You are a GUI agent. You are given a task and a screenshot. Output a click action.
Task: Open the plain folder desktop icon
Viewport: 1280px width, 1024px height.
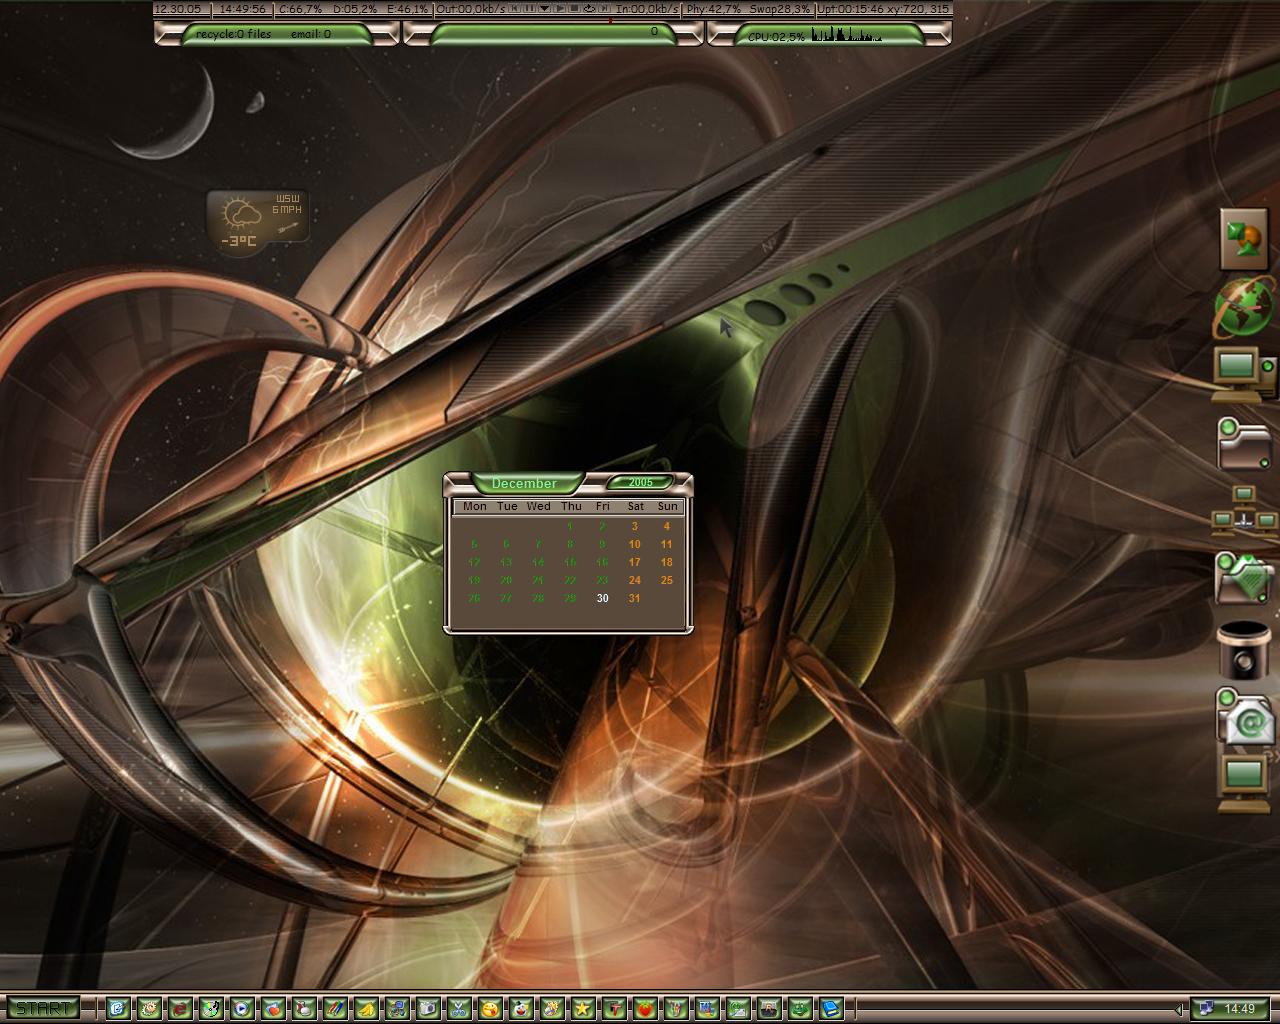tap(1243, 443)
